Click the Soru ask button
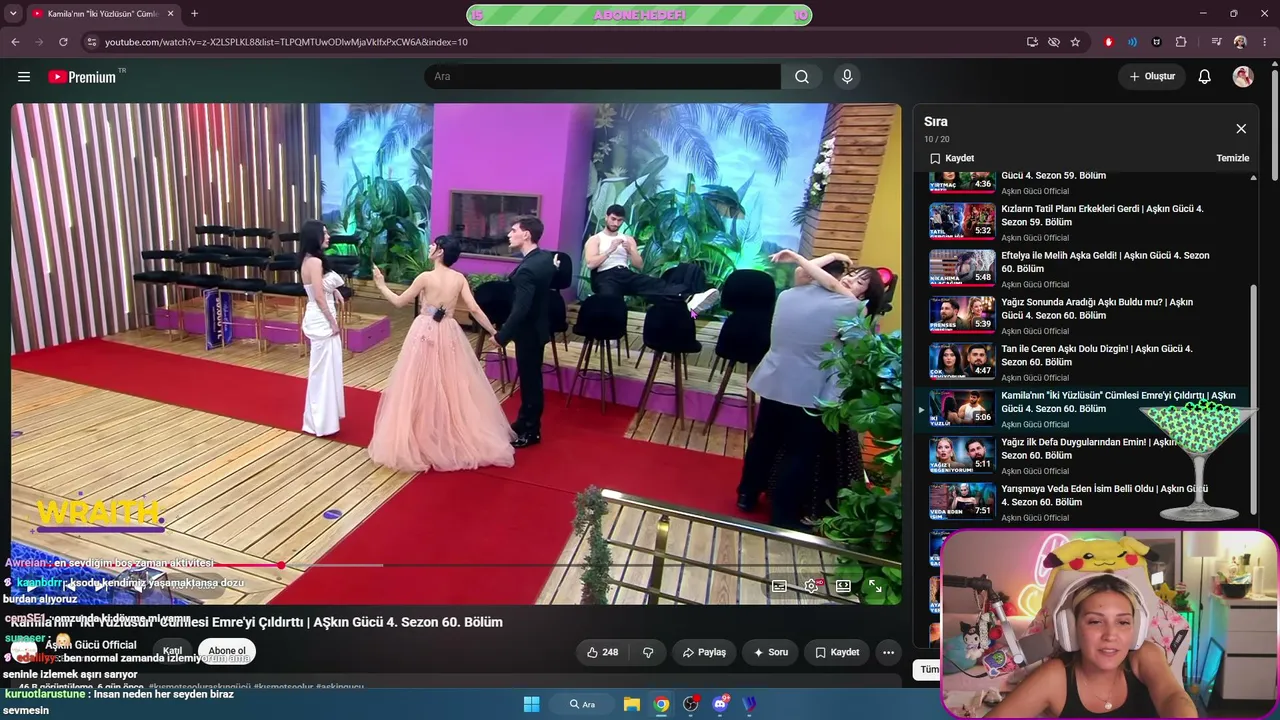 (x=770, y=652)
